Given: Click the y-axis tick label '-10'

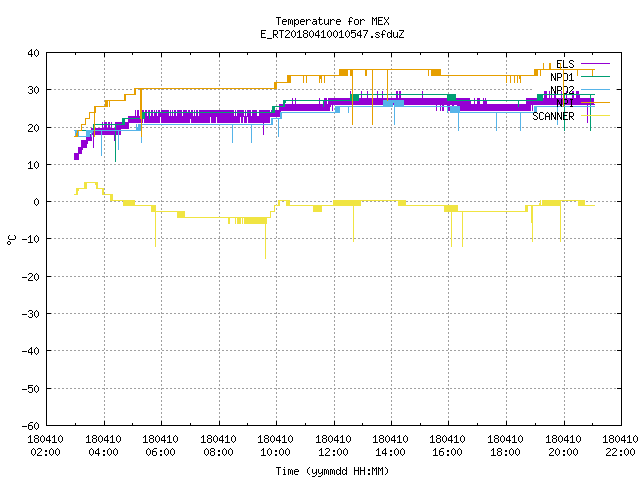Looking at the screenshot, I should coord(31,239).
